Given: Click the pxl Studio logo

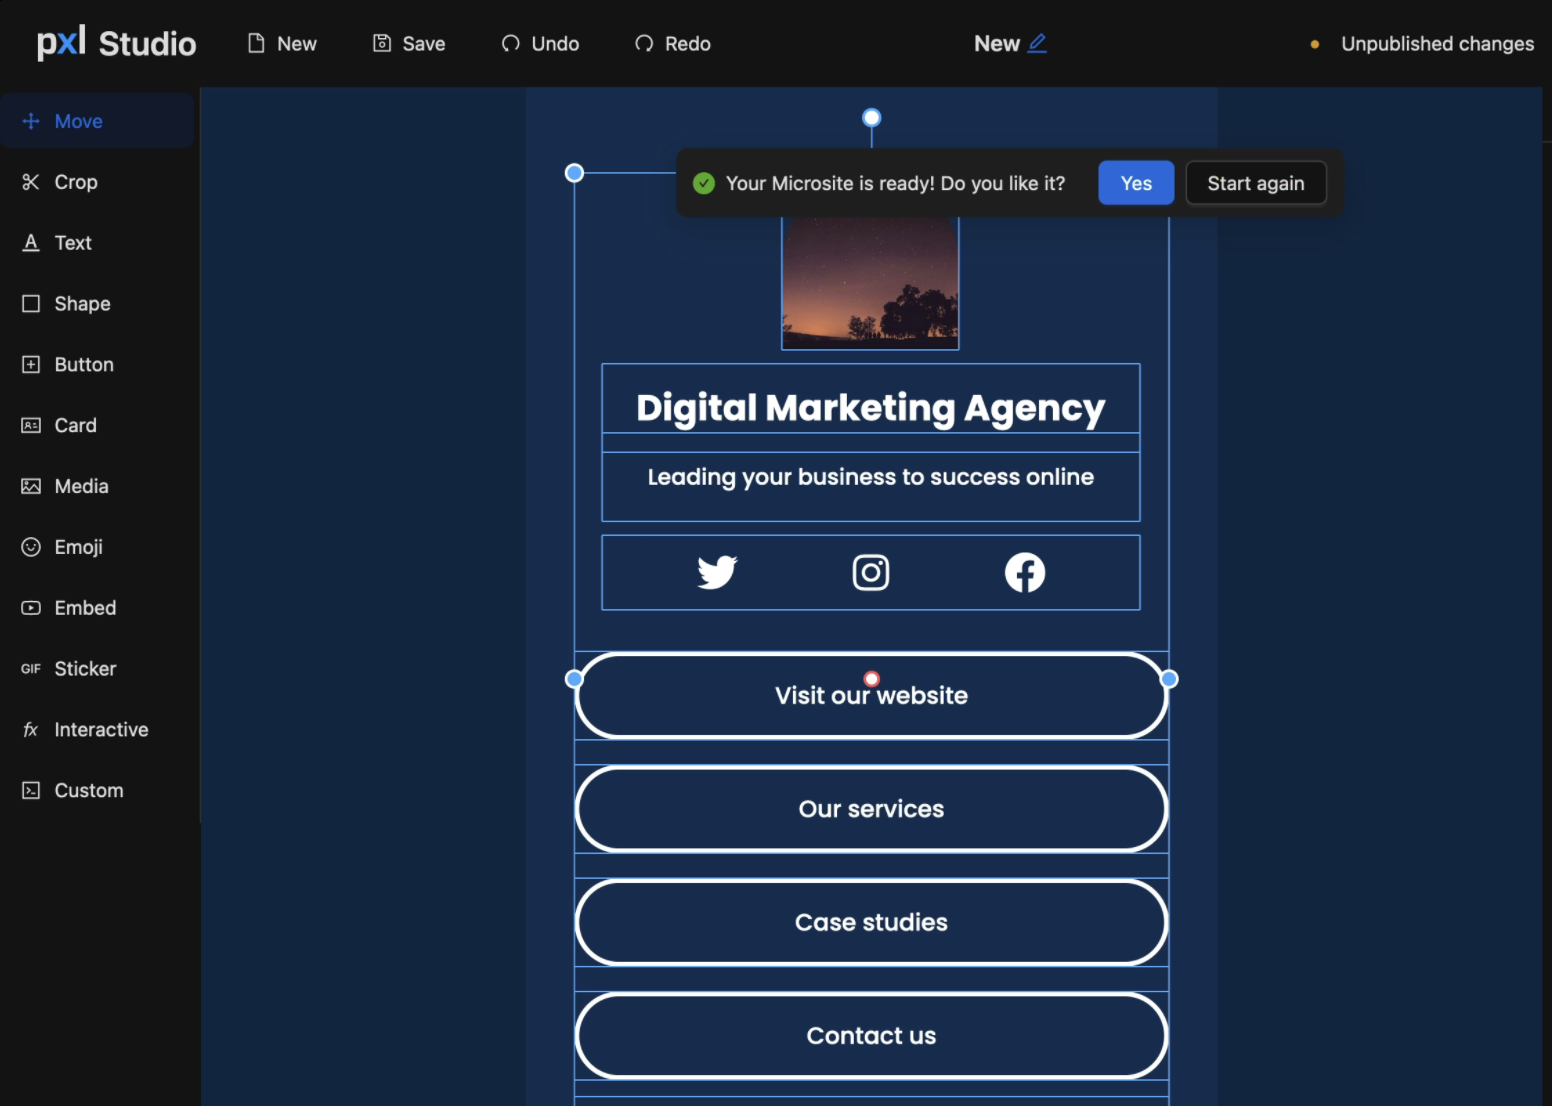Looking at the screenshot, I should [x=116, y=43].
